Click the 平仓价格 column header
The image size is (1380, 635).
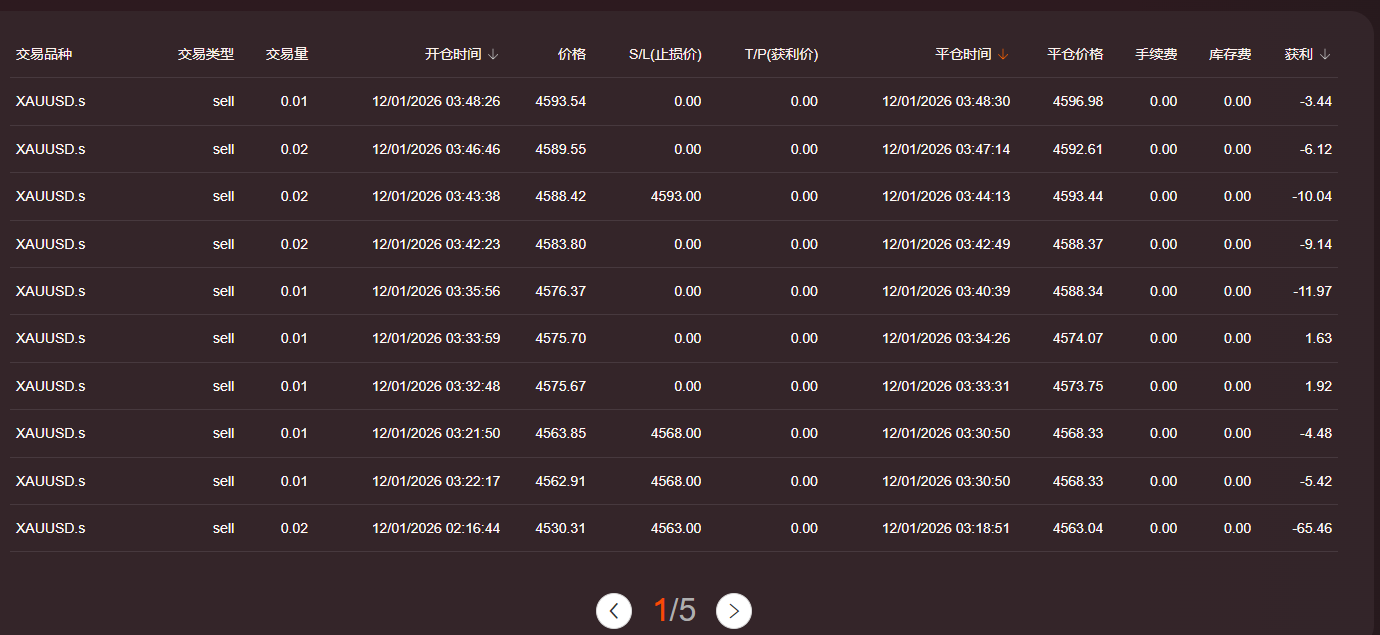click(x=1075, y=55)
